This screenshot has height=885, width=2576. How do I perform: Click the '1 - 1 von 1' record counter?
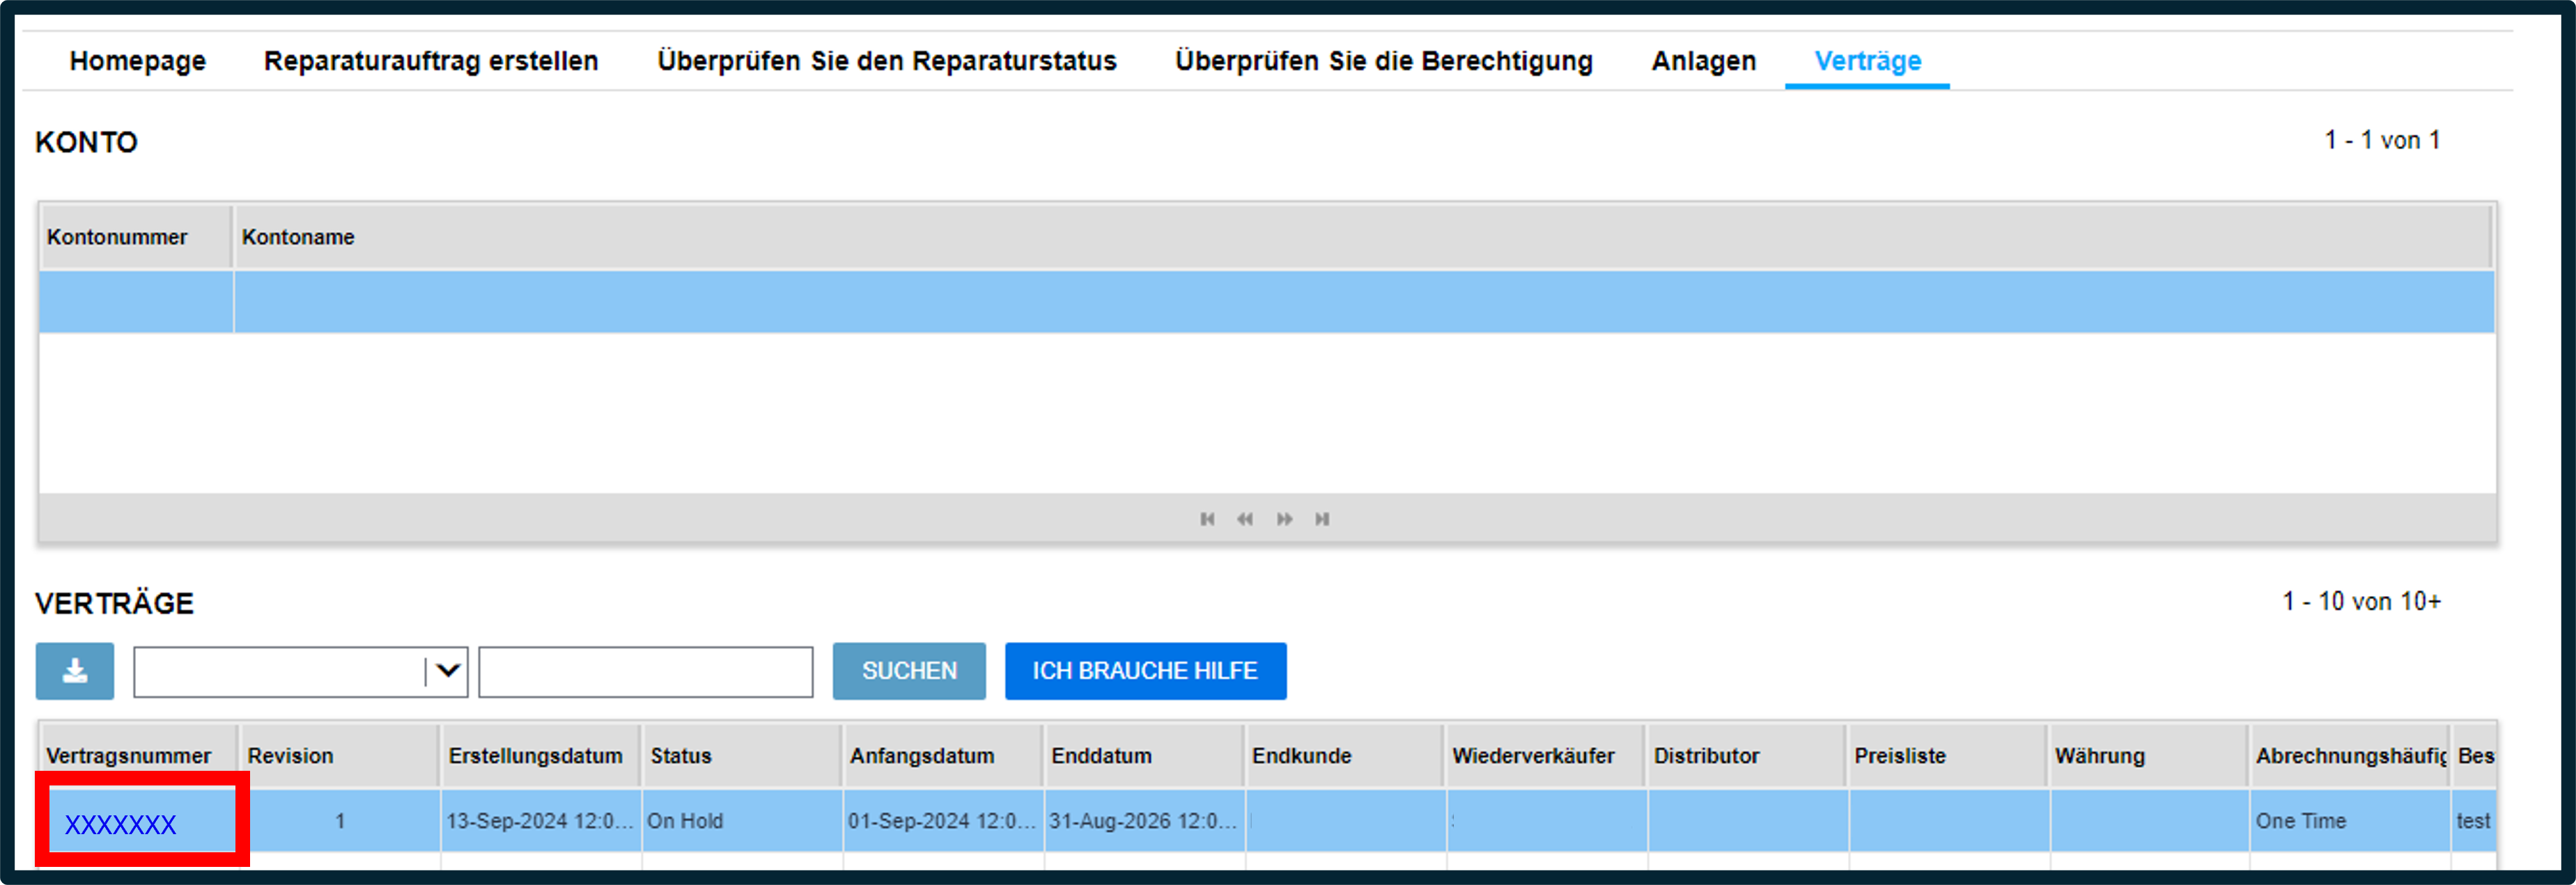click(x=2383, y=140)
